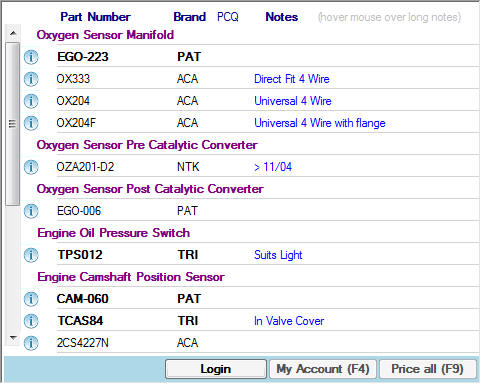Open info icon for CAM-060
The height and width of the screenshot is (384, 481).
click(x=31, y=299)
